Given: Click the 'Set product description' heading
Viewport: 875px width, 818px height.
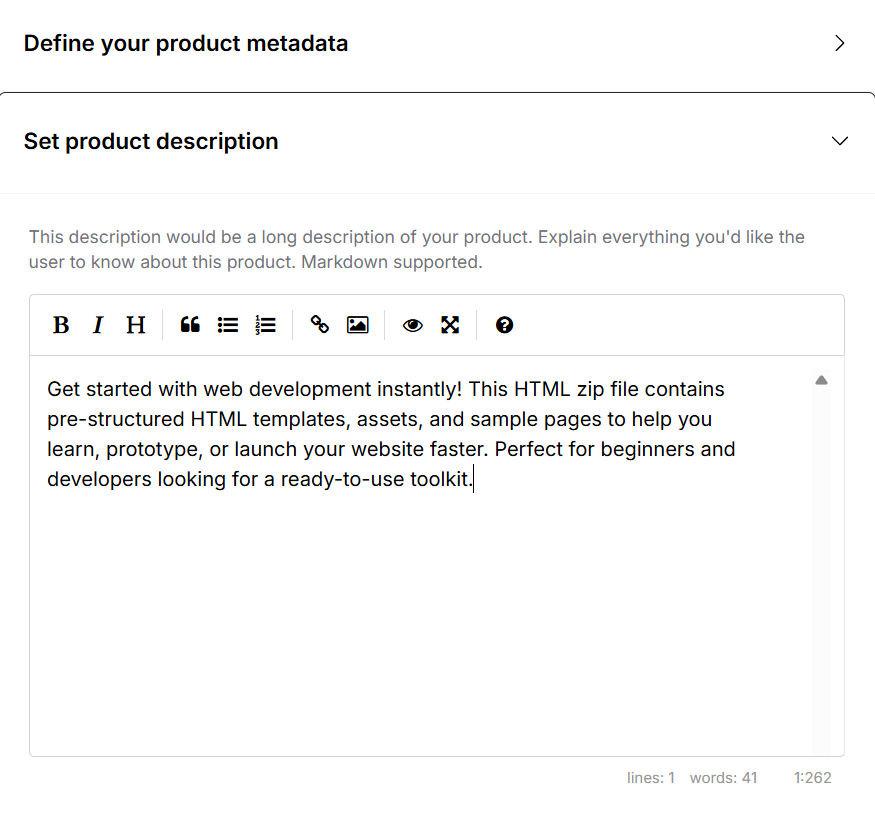Looking at the screenshot, I should coord(151,141).
